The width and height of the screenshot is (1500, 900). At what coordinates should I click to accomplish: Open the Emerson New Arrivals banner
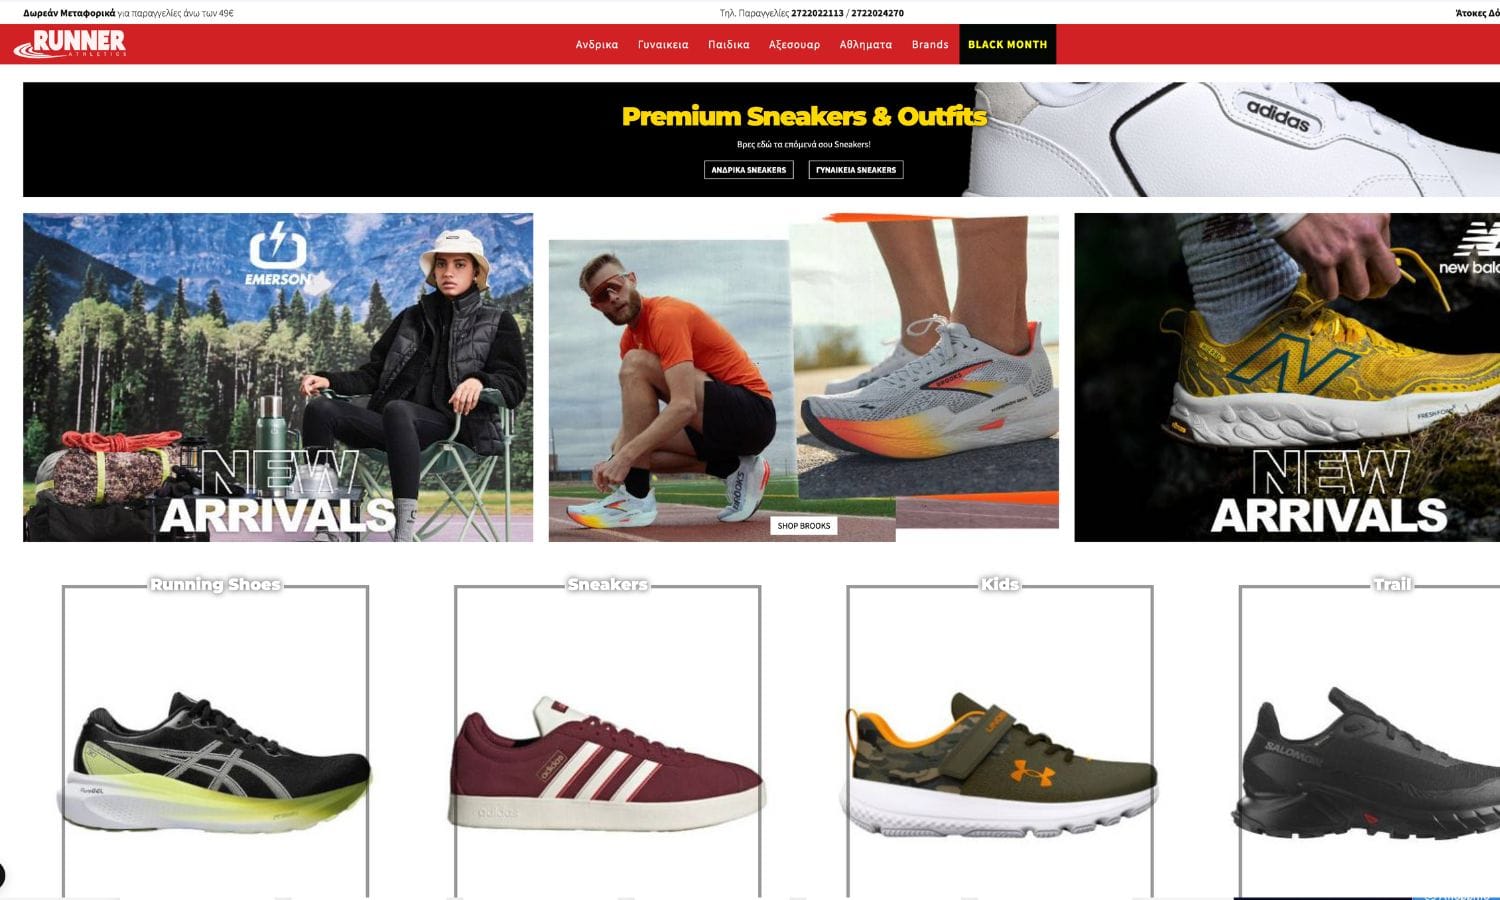[x=278, y=377]
